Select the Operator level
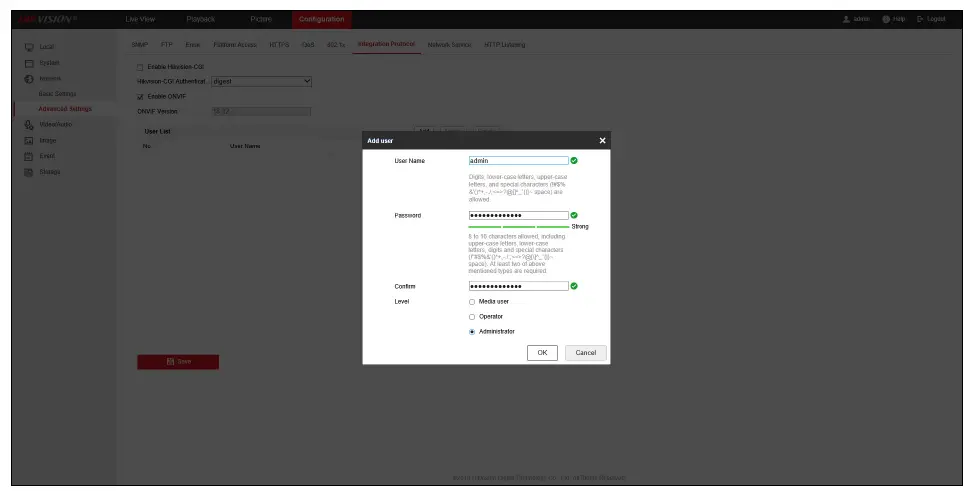 tap(472, 317)
